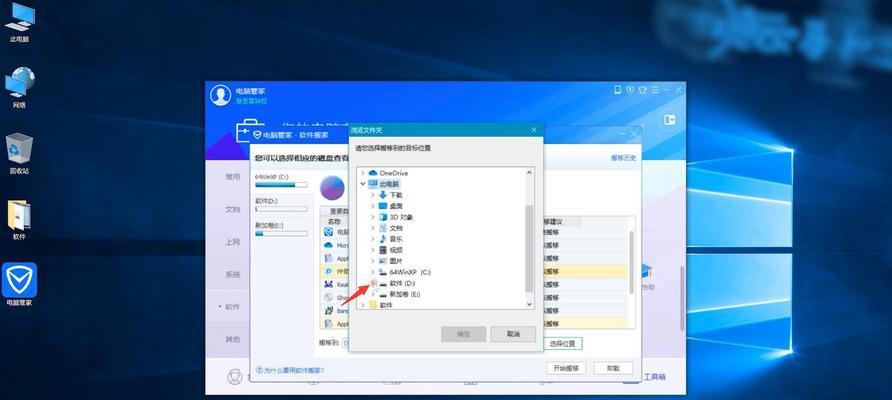Switch to the 软件 sidebar tab
The height and width of the screenshot is (400, 892).
tap(233, 307)
